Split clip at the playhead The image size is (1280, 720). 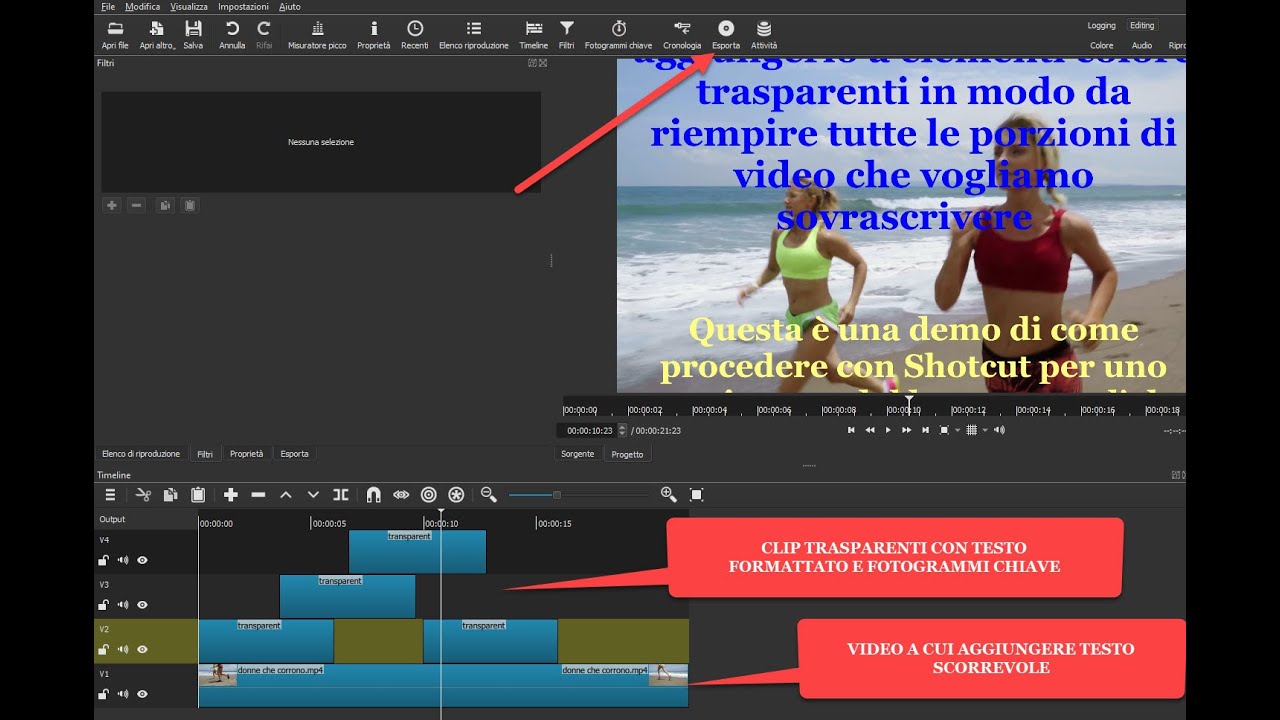(x=341, y=494)
